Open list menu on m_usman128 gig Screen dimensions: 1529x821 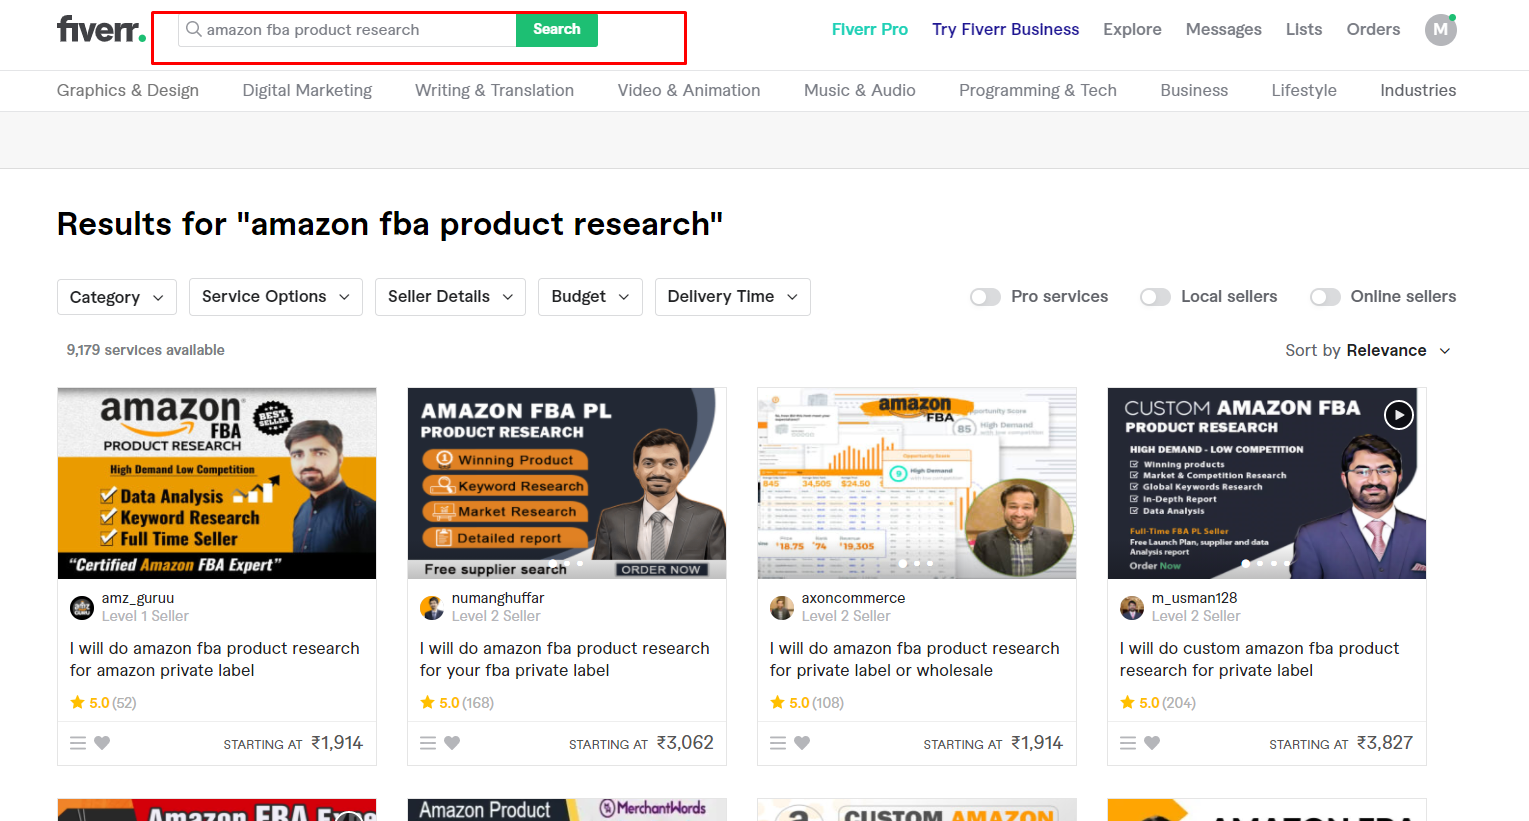coord(1128,743)
